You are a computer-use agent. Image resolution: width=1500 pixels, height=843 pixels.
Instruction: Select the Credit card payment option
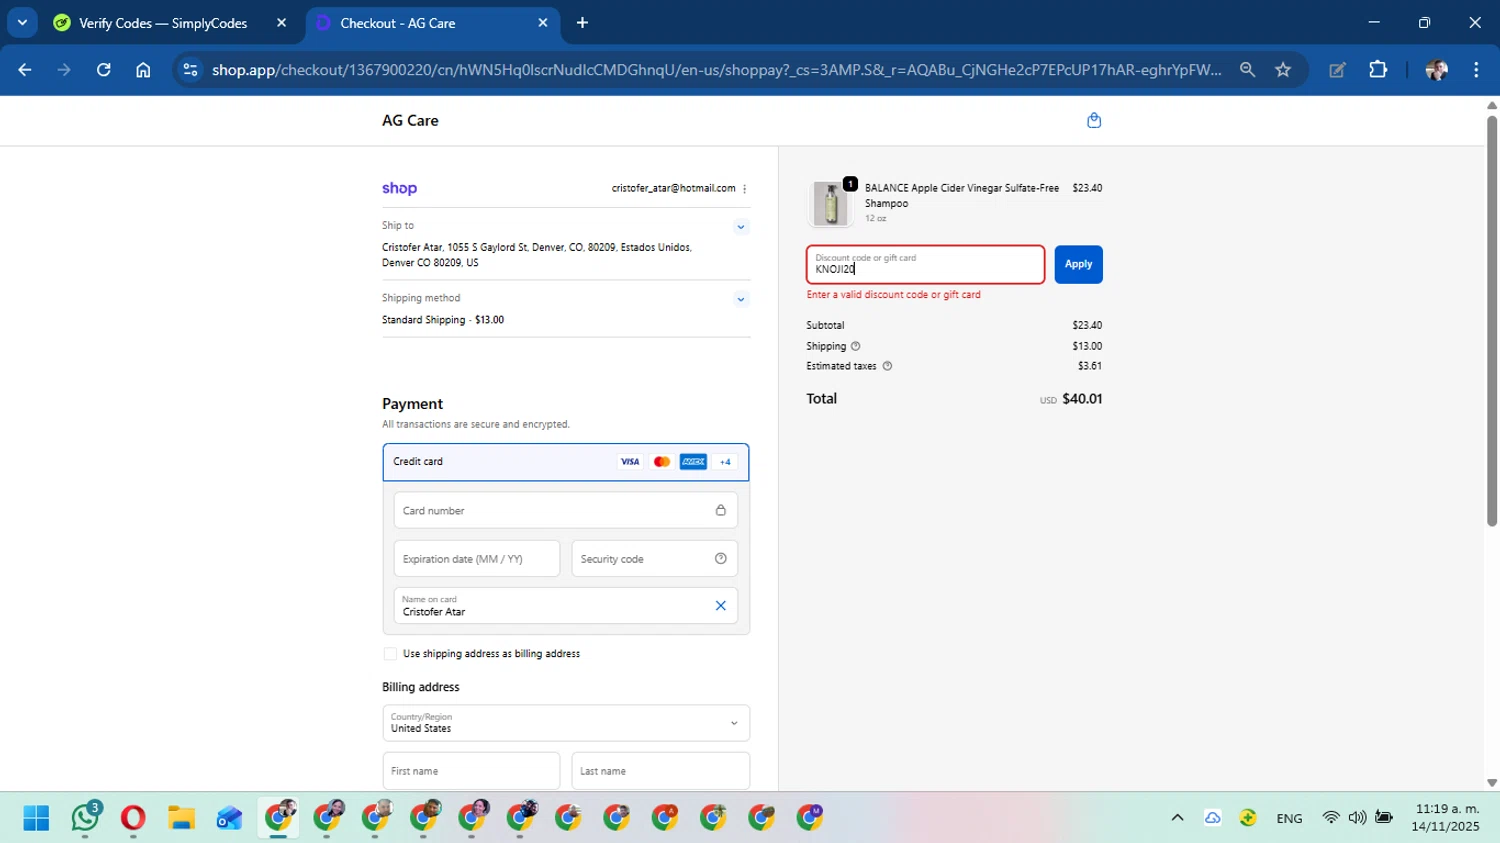(x=566, y=462)
